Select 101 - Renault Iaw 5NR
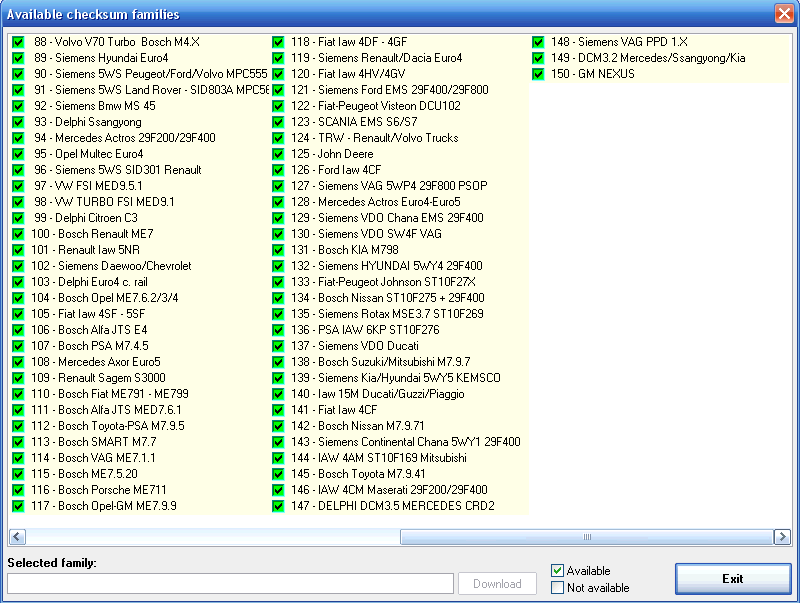Viewport: 800px width, 603px height. tap(85, 250)
